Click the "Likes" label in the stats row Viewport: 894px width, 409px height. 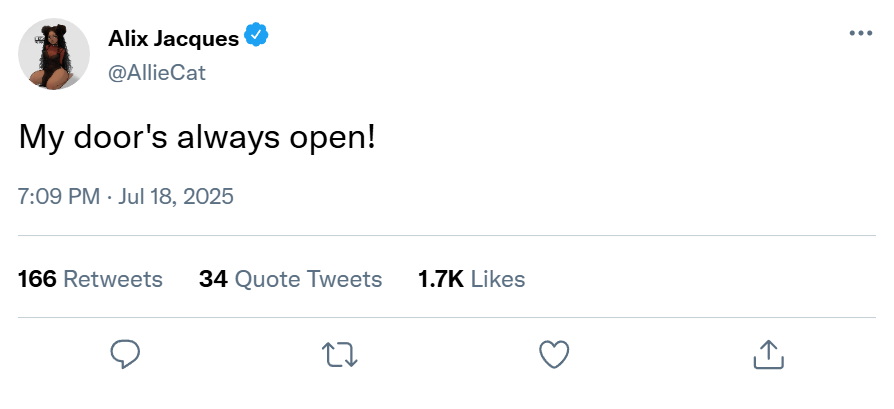coord(497,279)
